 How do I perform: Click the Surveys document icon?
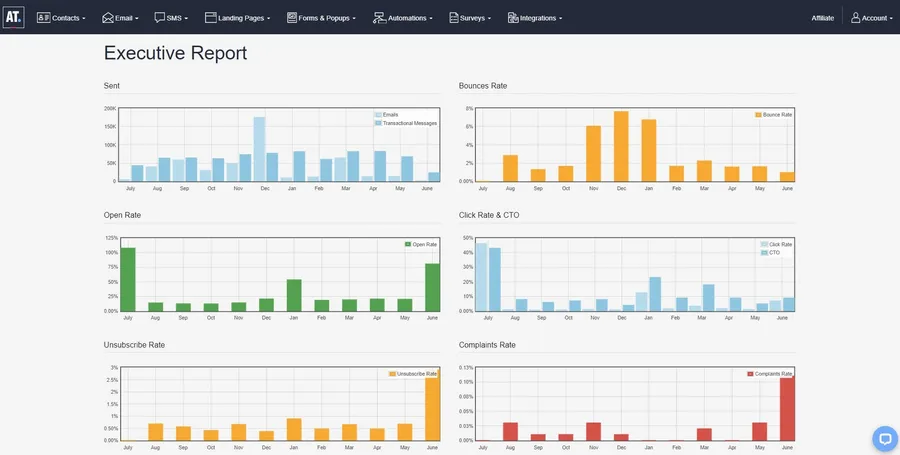pos(454,18)
